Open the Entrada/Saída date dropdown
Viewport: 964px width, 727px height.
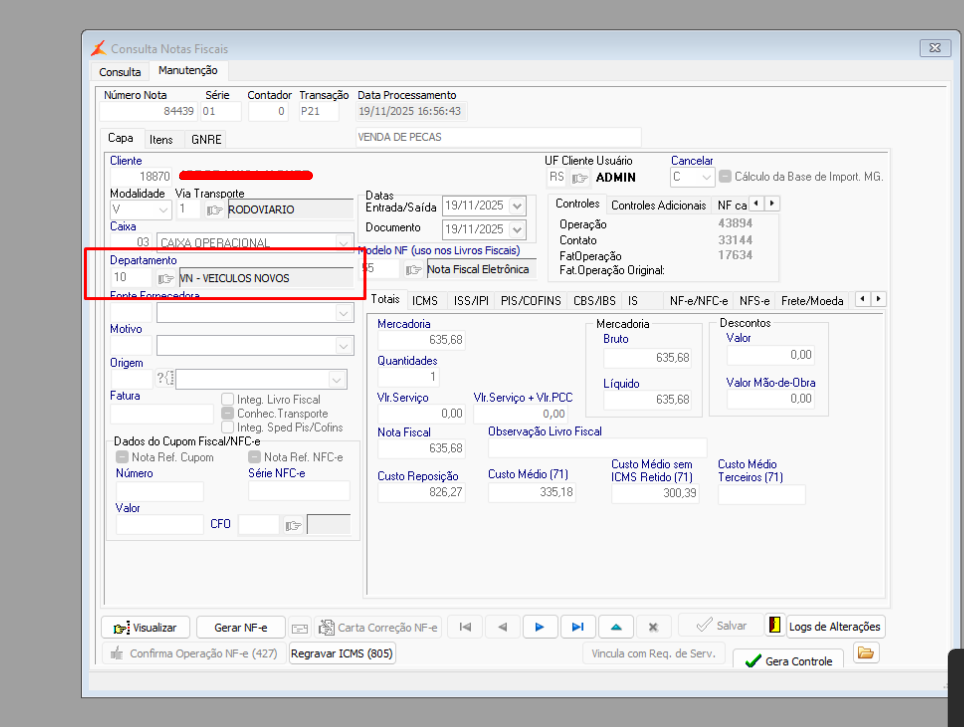517,207
